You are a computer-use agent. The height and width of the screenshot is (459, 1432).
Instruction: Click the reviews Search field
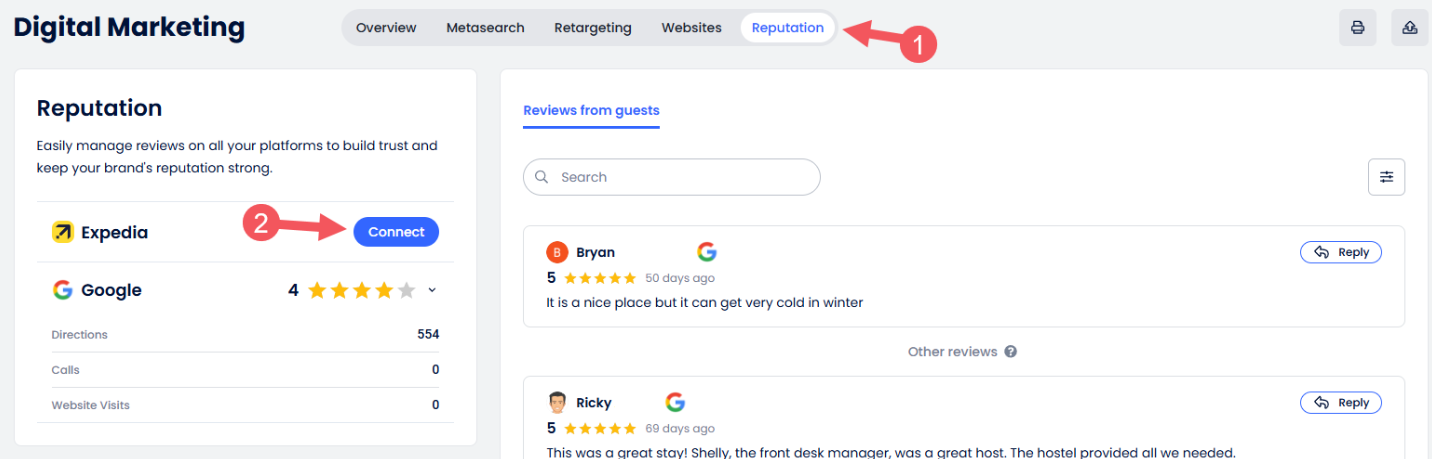672,177
